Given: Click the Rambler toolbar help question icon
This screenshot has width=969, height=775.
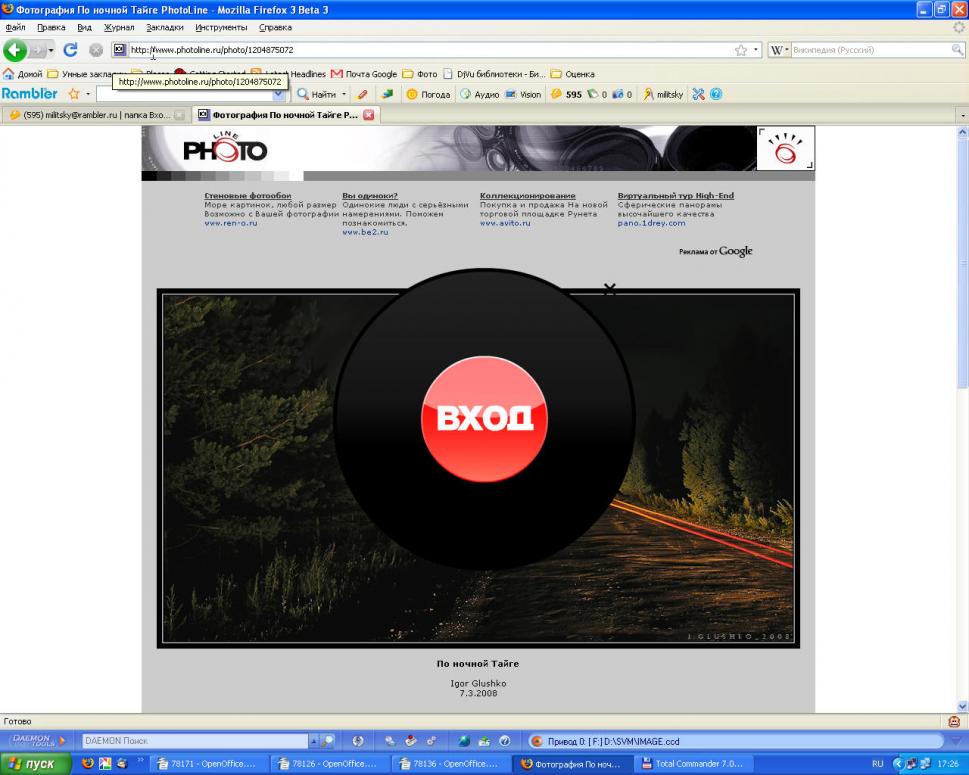Looking at the screenshot, I should pyautogui.click(x=716, y=94).
